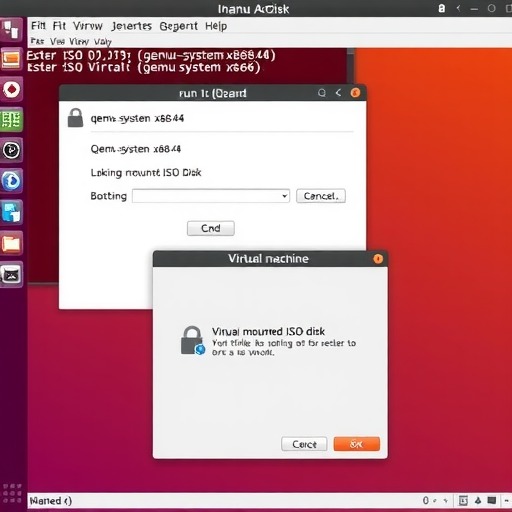Click the Fas item in secondary toolbar
The height and width of the screenshot is (512, 512).
click(37, 41)
